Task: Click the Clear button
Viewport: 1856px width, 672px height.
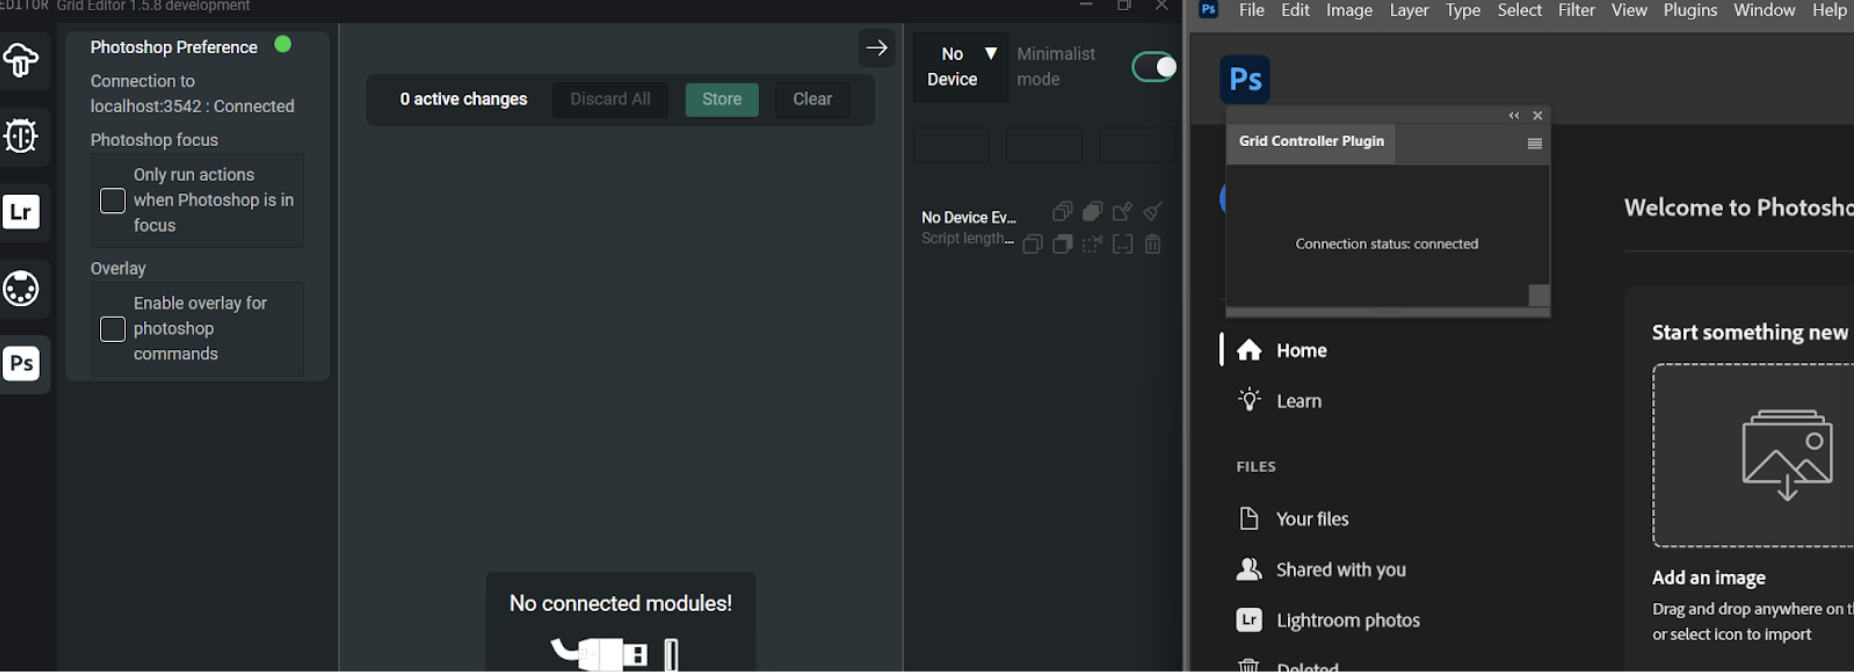Action: pos(812,99)
